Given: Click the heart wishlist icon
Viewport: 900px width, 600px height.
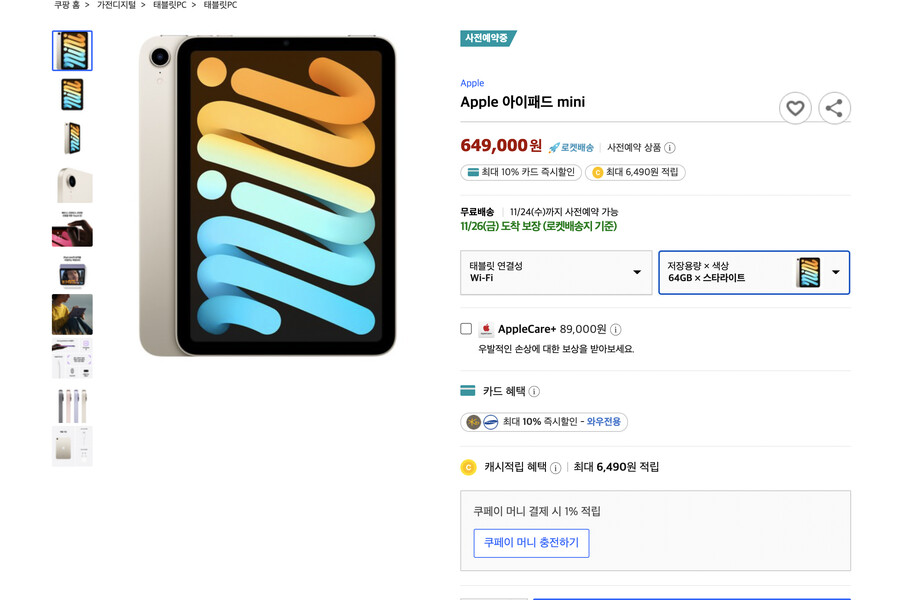Looking at the screenshot, I should pyautogui.click(x=795, y=108).
